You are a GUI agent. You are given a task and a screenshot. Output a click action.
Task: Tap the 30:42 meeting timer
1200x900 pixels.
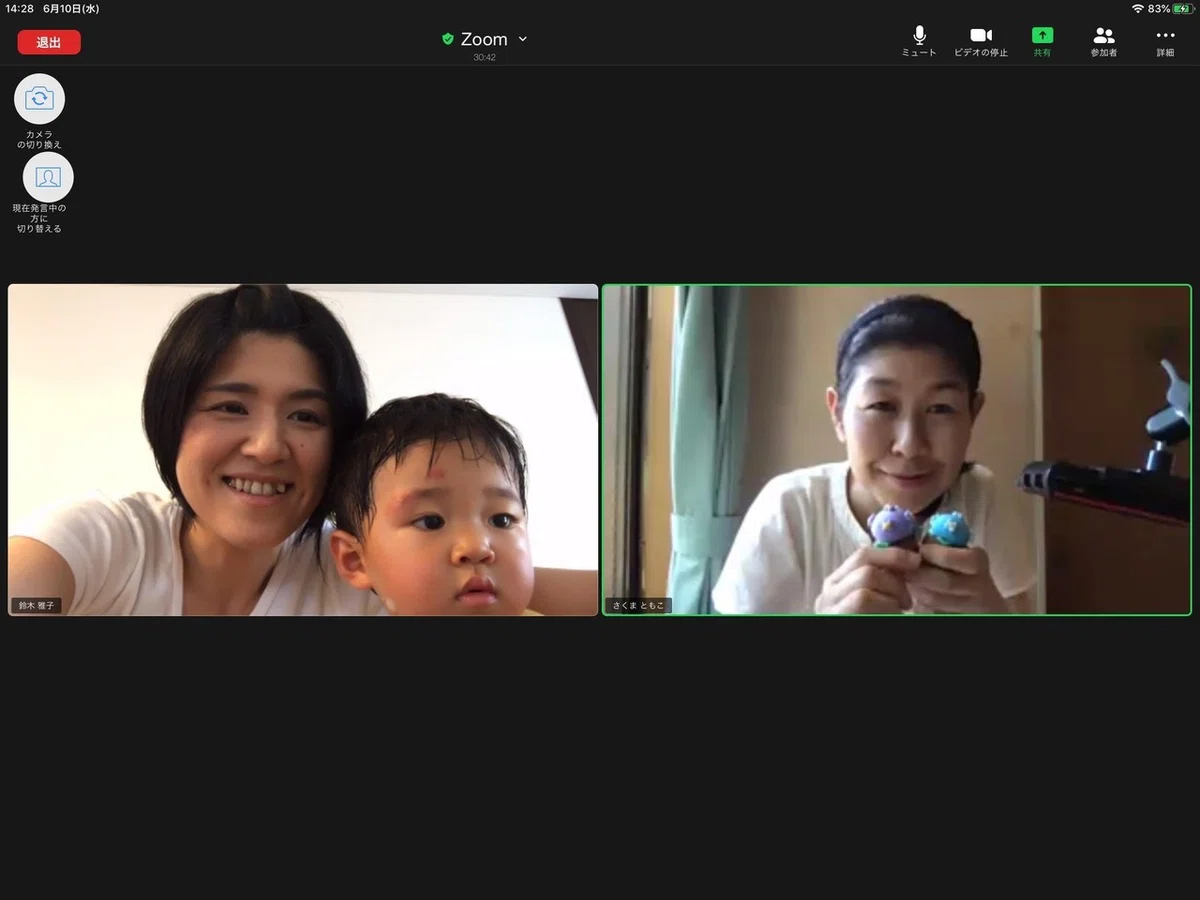[484, 57]
